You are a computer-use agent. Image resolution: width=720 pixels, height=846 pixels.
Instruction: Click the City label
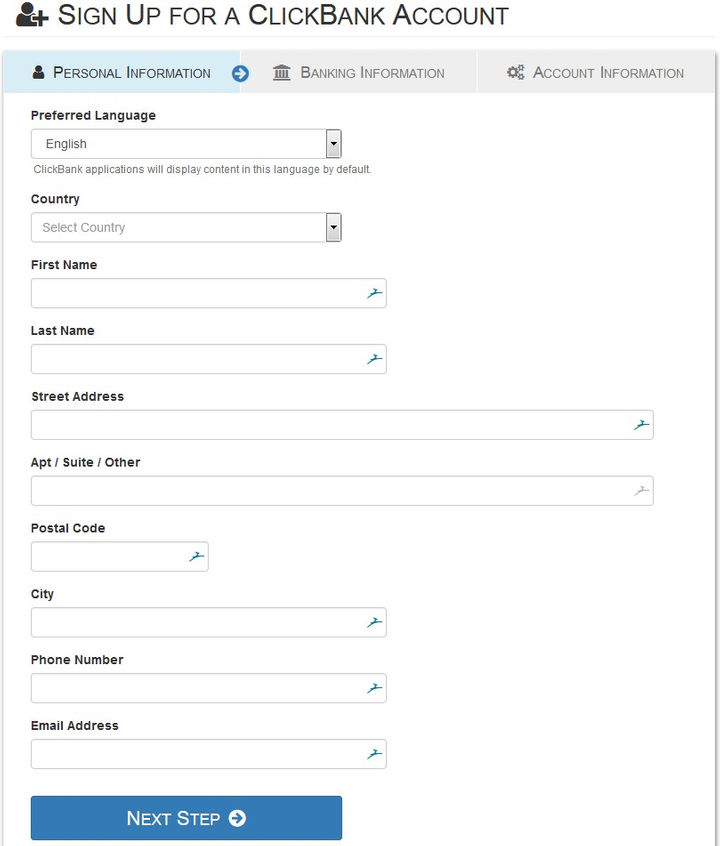(x=42, y=594)
